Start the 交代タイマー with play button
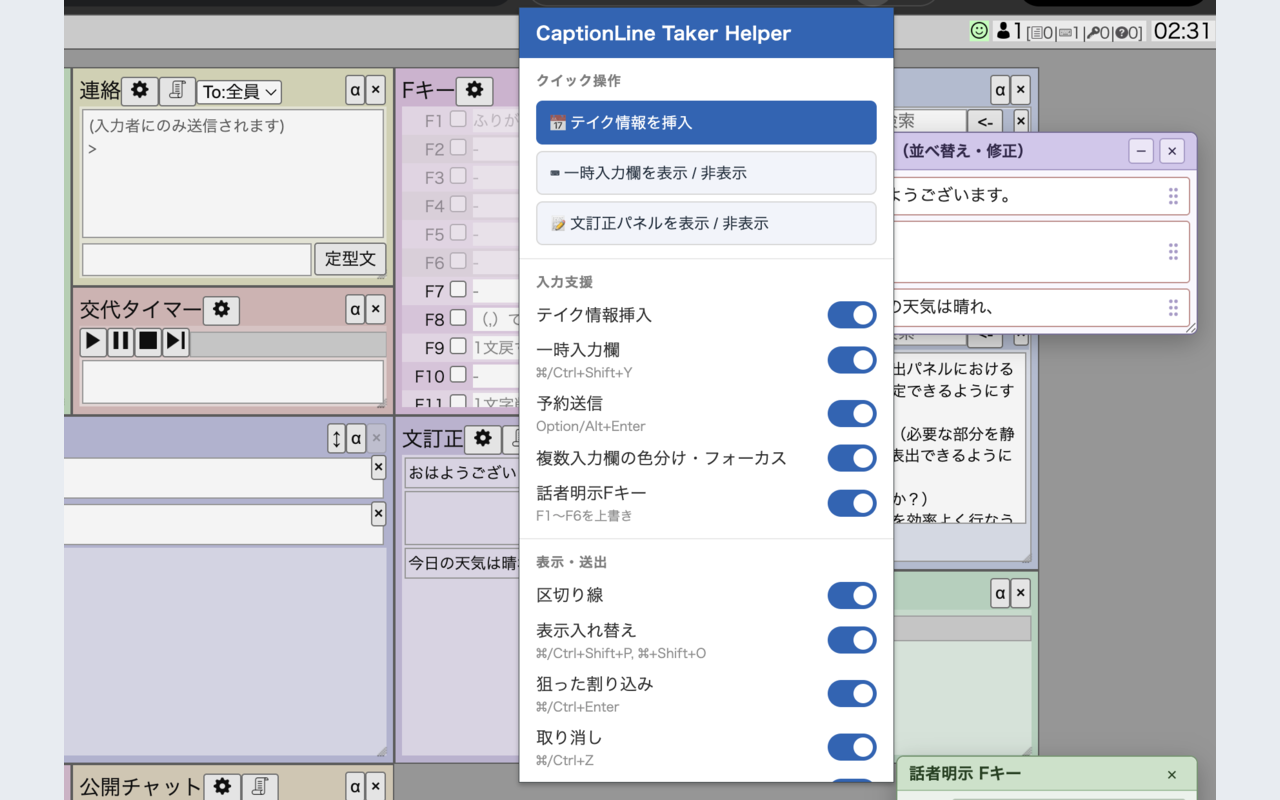The image size is (1280, 800). pos(93,342)
